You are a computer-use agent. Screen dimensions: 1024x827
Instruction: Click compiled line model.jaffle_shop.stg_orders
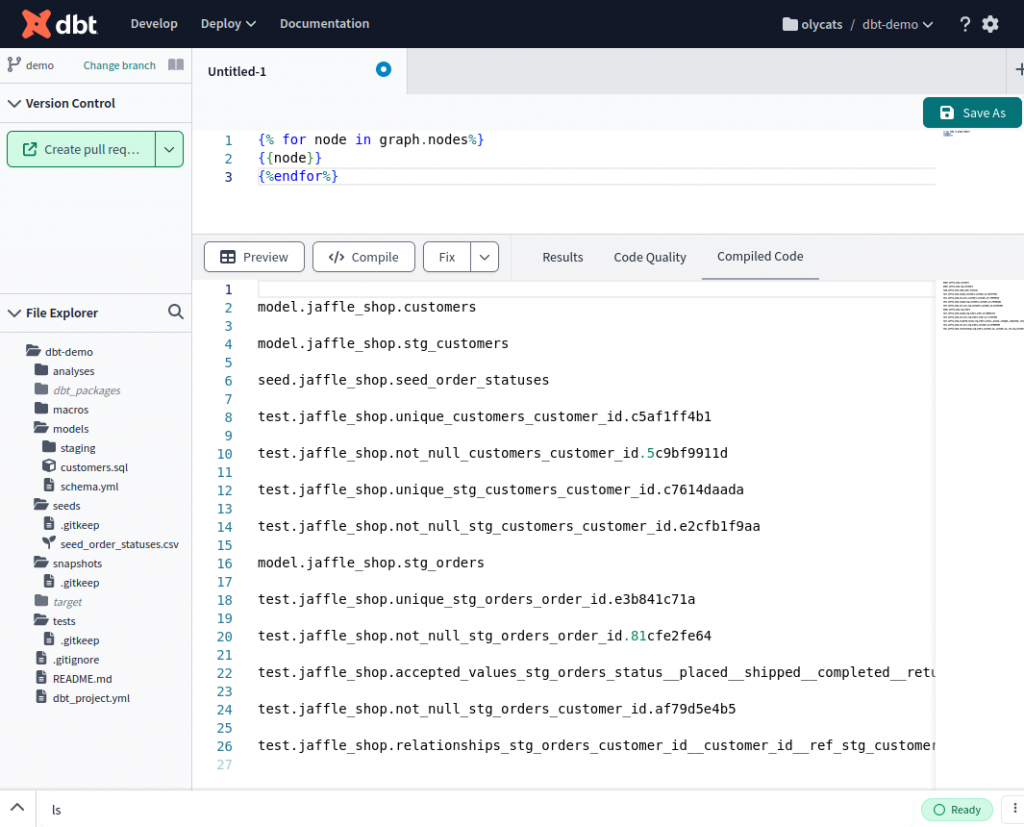click(x=371, y=562)
